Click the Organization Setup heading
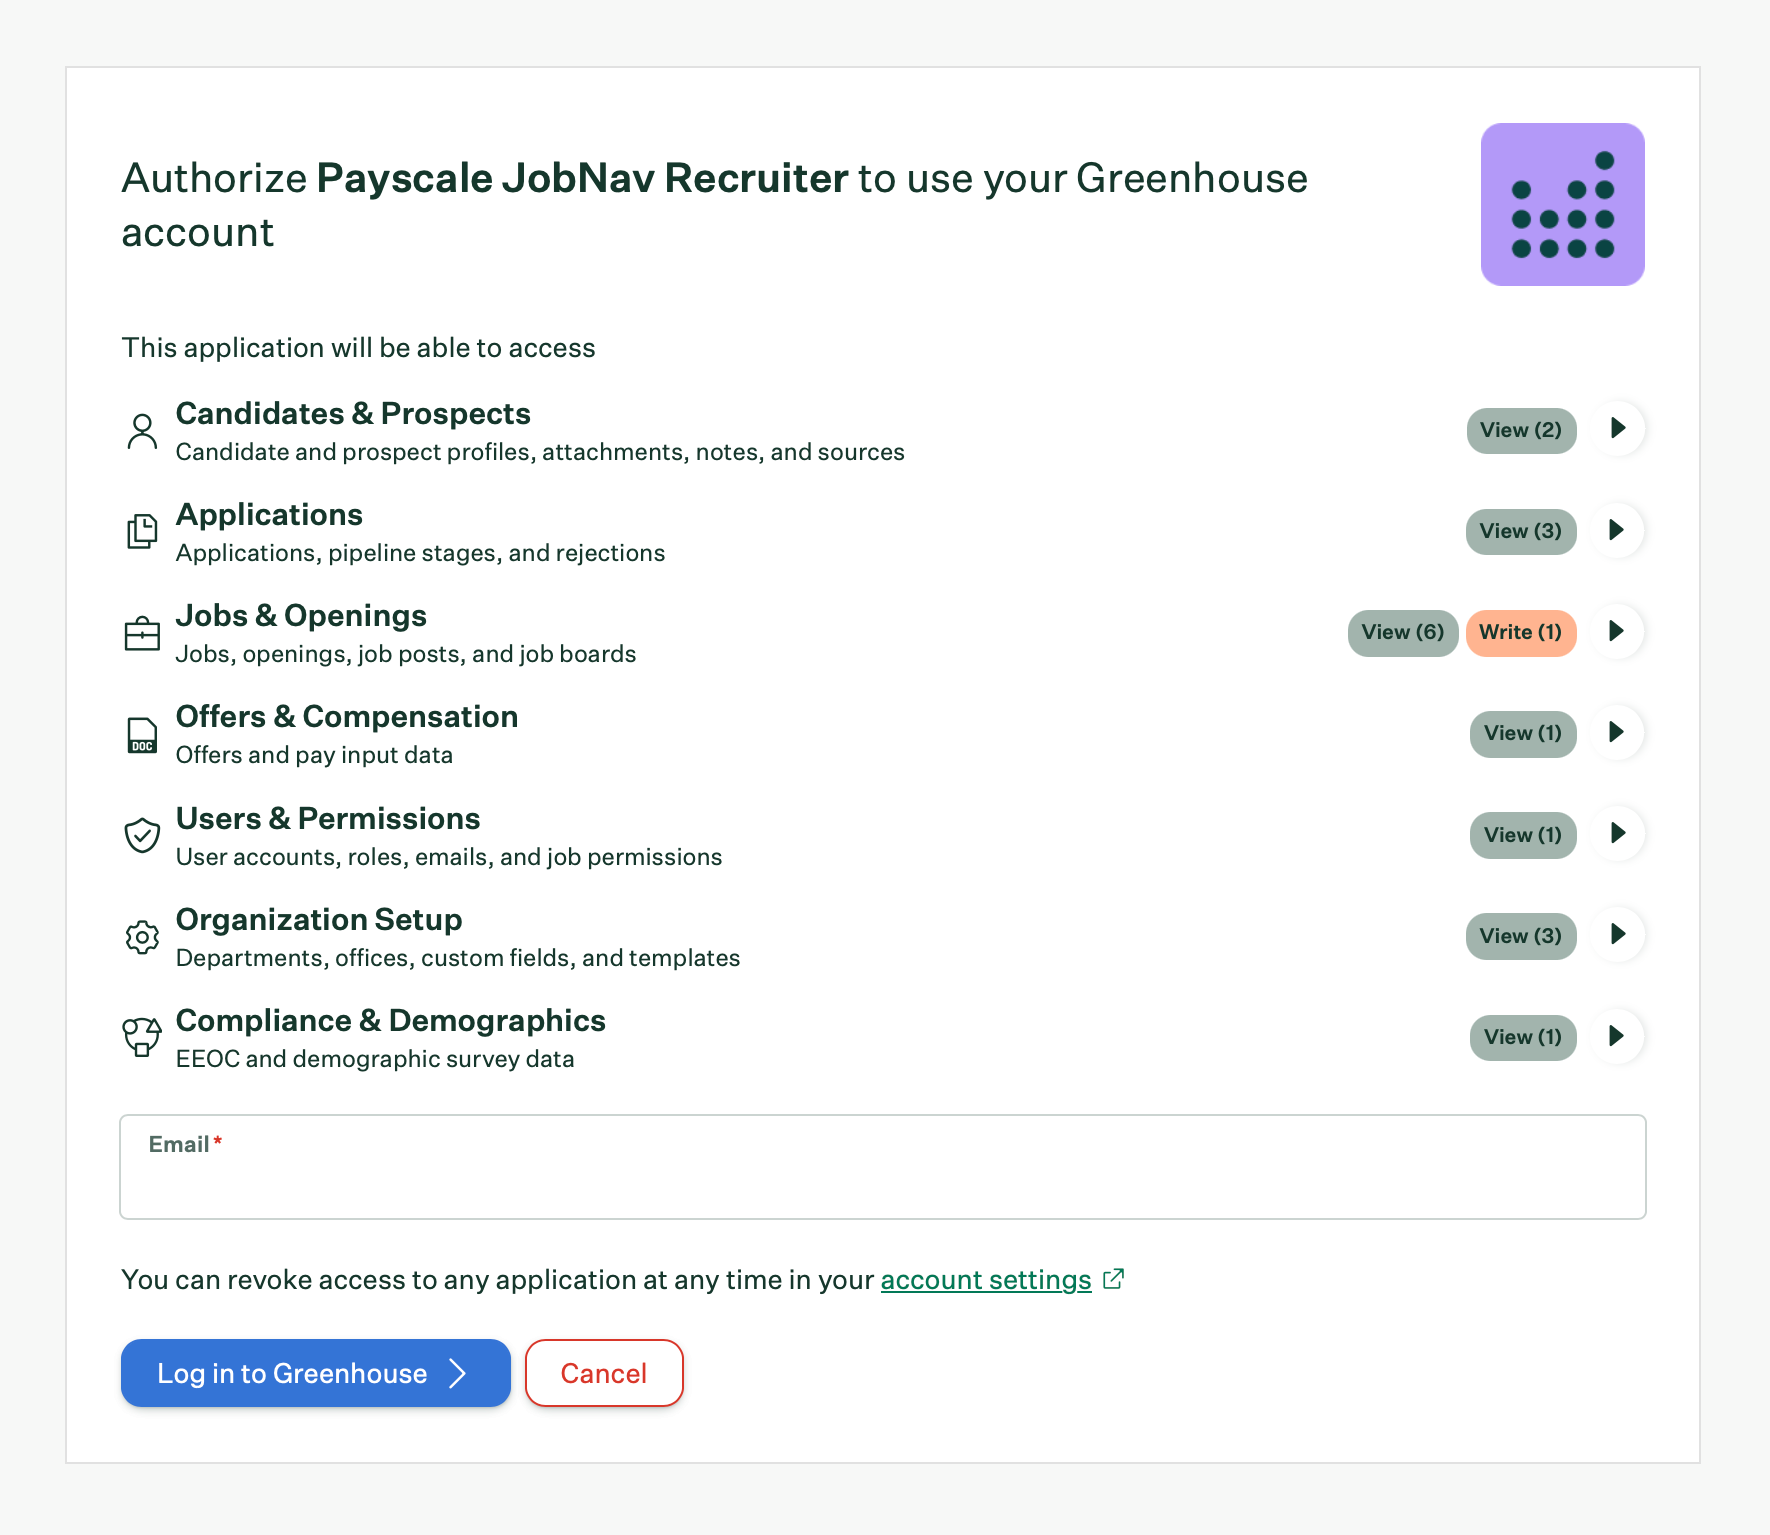The height and width of the screenshot is (1535, 1770). pos(319,919)
